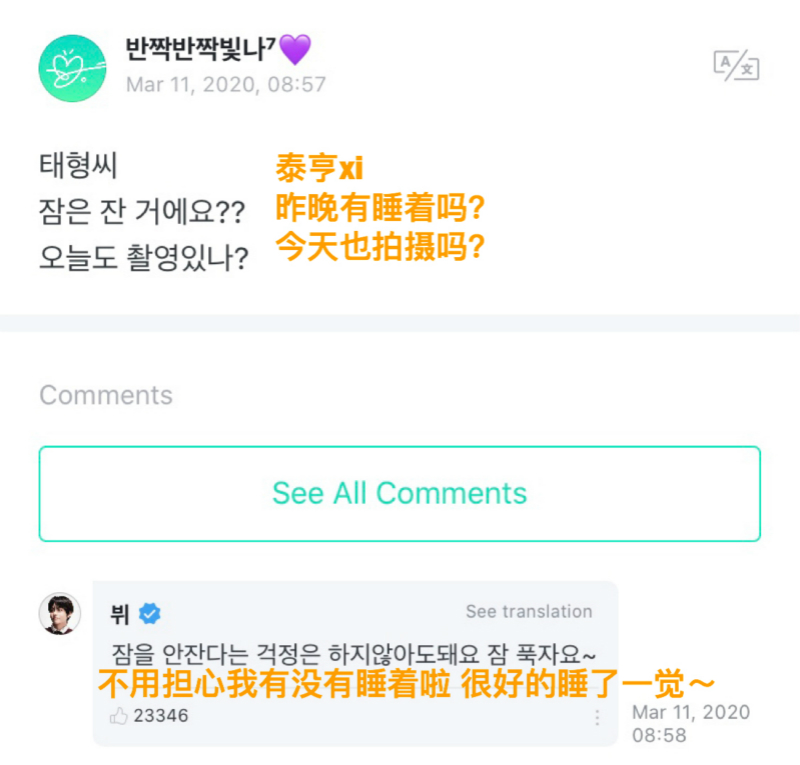Click the blue verified badge beside 뷔
The image size is (800, 765).
tap(150, 613)
